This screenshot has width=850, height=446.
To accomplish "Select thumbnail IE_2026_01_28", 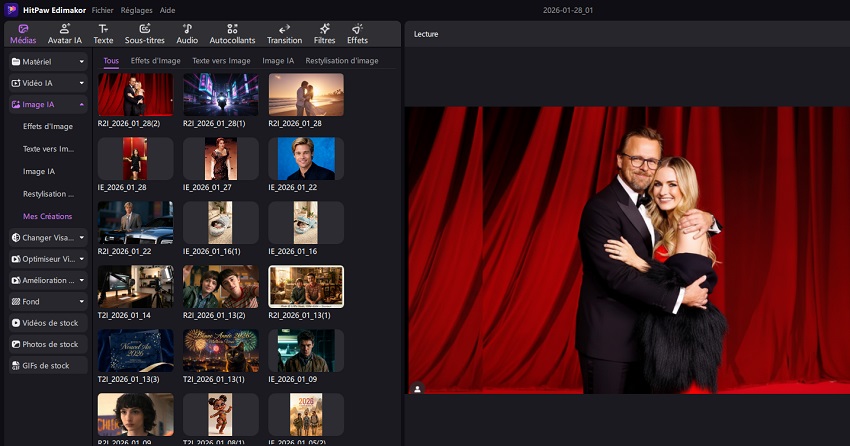I will tap(136, 159).
